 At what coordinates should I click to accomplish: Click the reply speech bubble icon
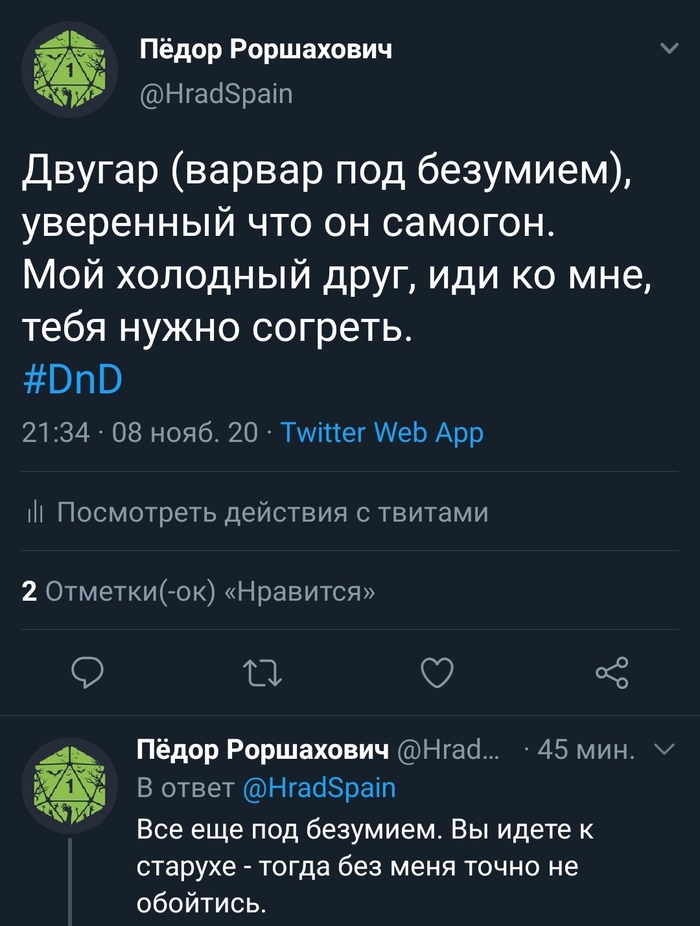point(91,672)
